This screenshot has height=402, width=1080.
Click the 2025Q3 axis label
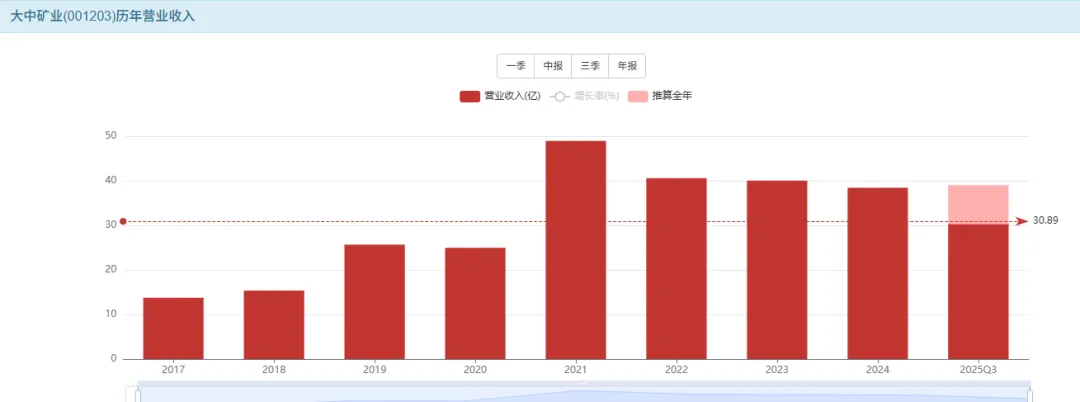[x=978, y=370]
